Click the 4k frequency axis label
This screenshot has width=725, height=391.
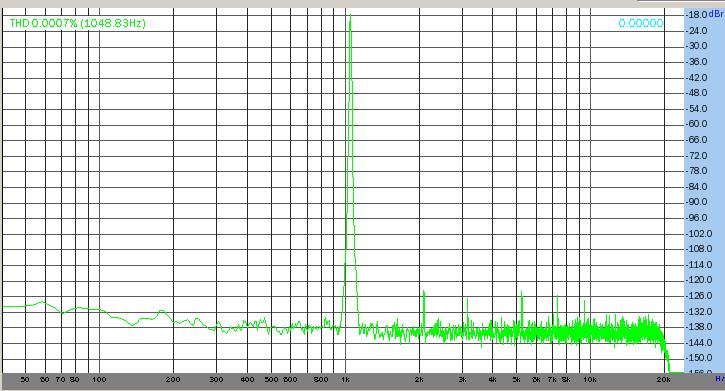[x=492, y=379]
